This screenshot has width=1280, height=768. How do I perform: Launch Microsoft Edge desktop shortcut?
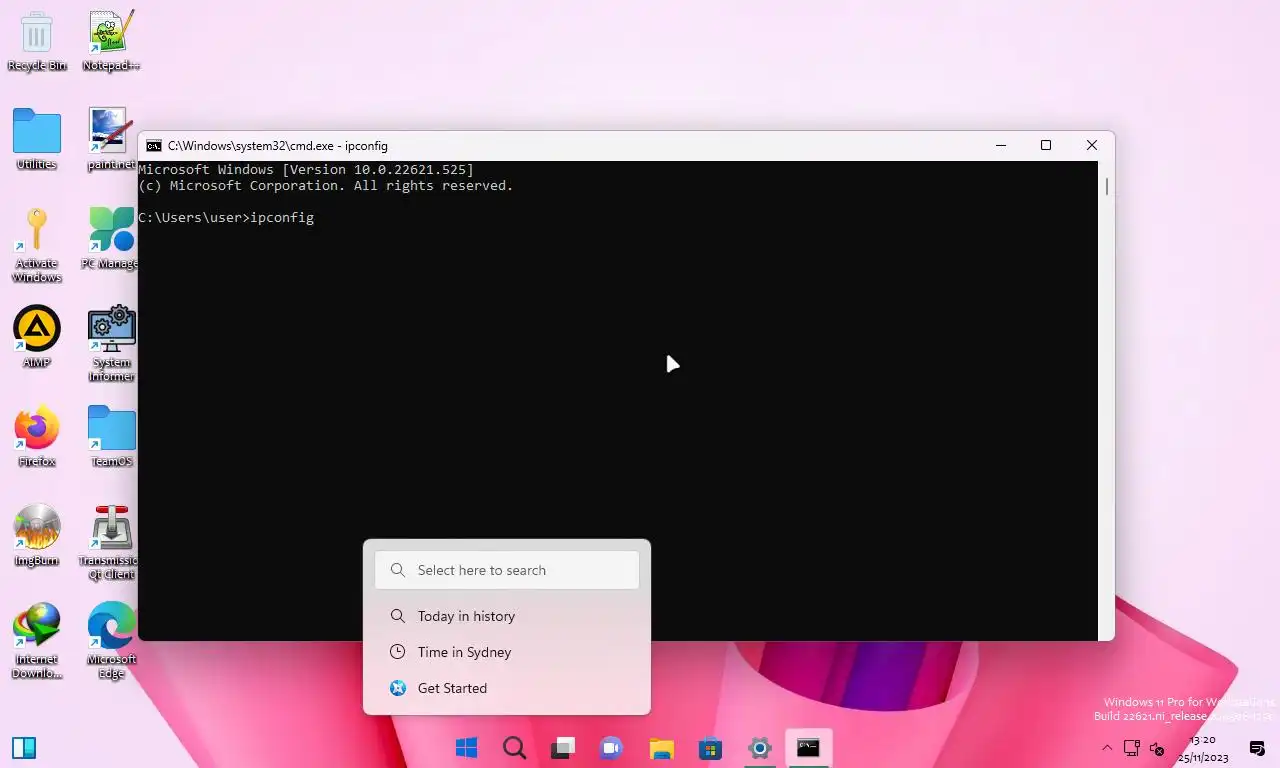111,642
